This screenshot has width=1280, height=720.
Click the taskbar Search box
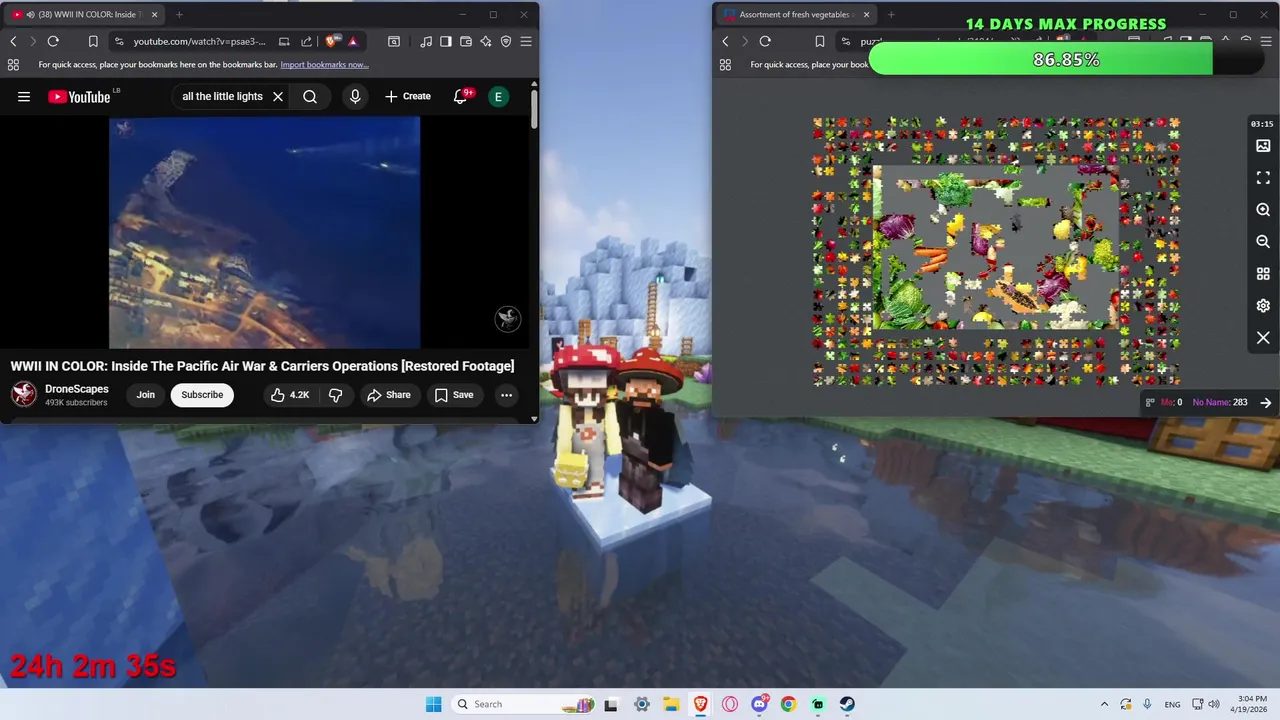point(523,704)
